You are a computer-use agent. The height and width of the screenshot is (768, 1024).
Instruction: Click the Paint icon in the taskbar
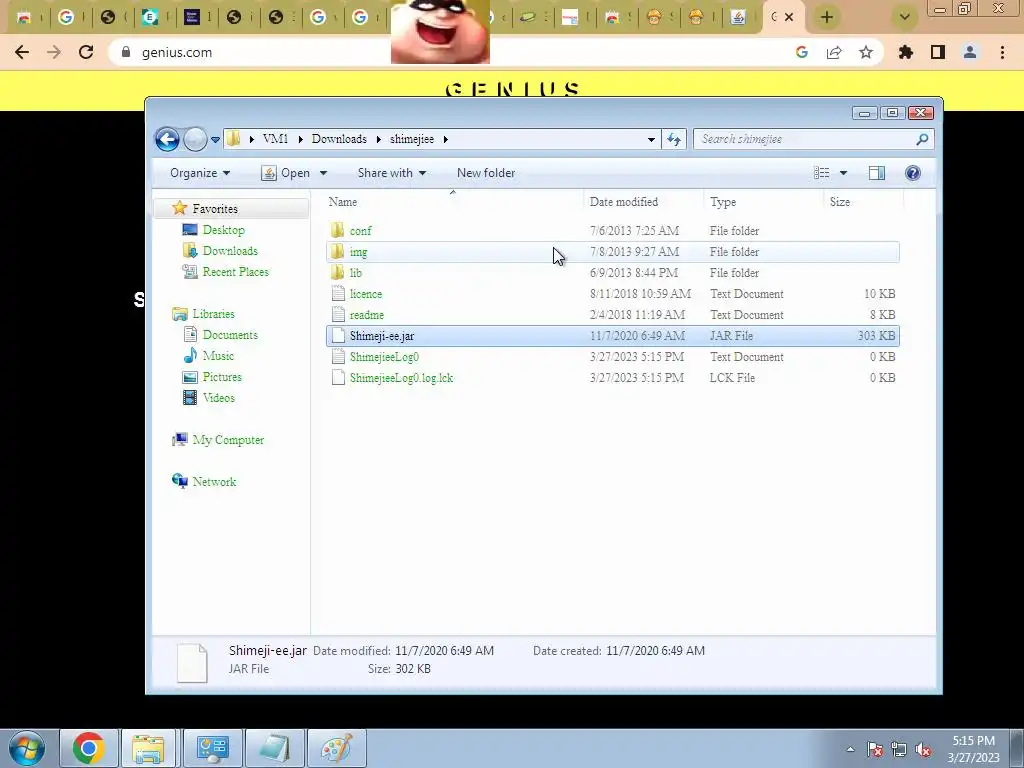(x=337, y=748)
